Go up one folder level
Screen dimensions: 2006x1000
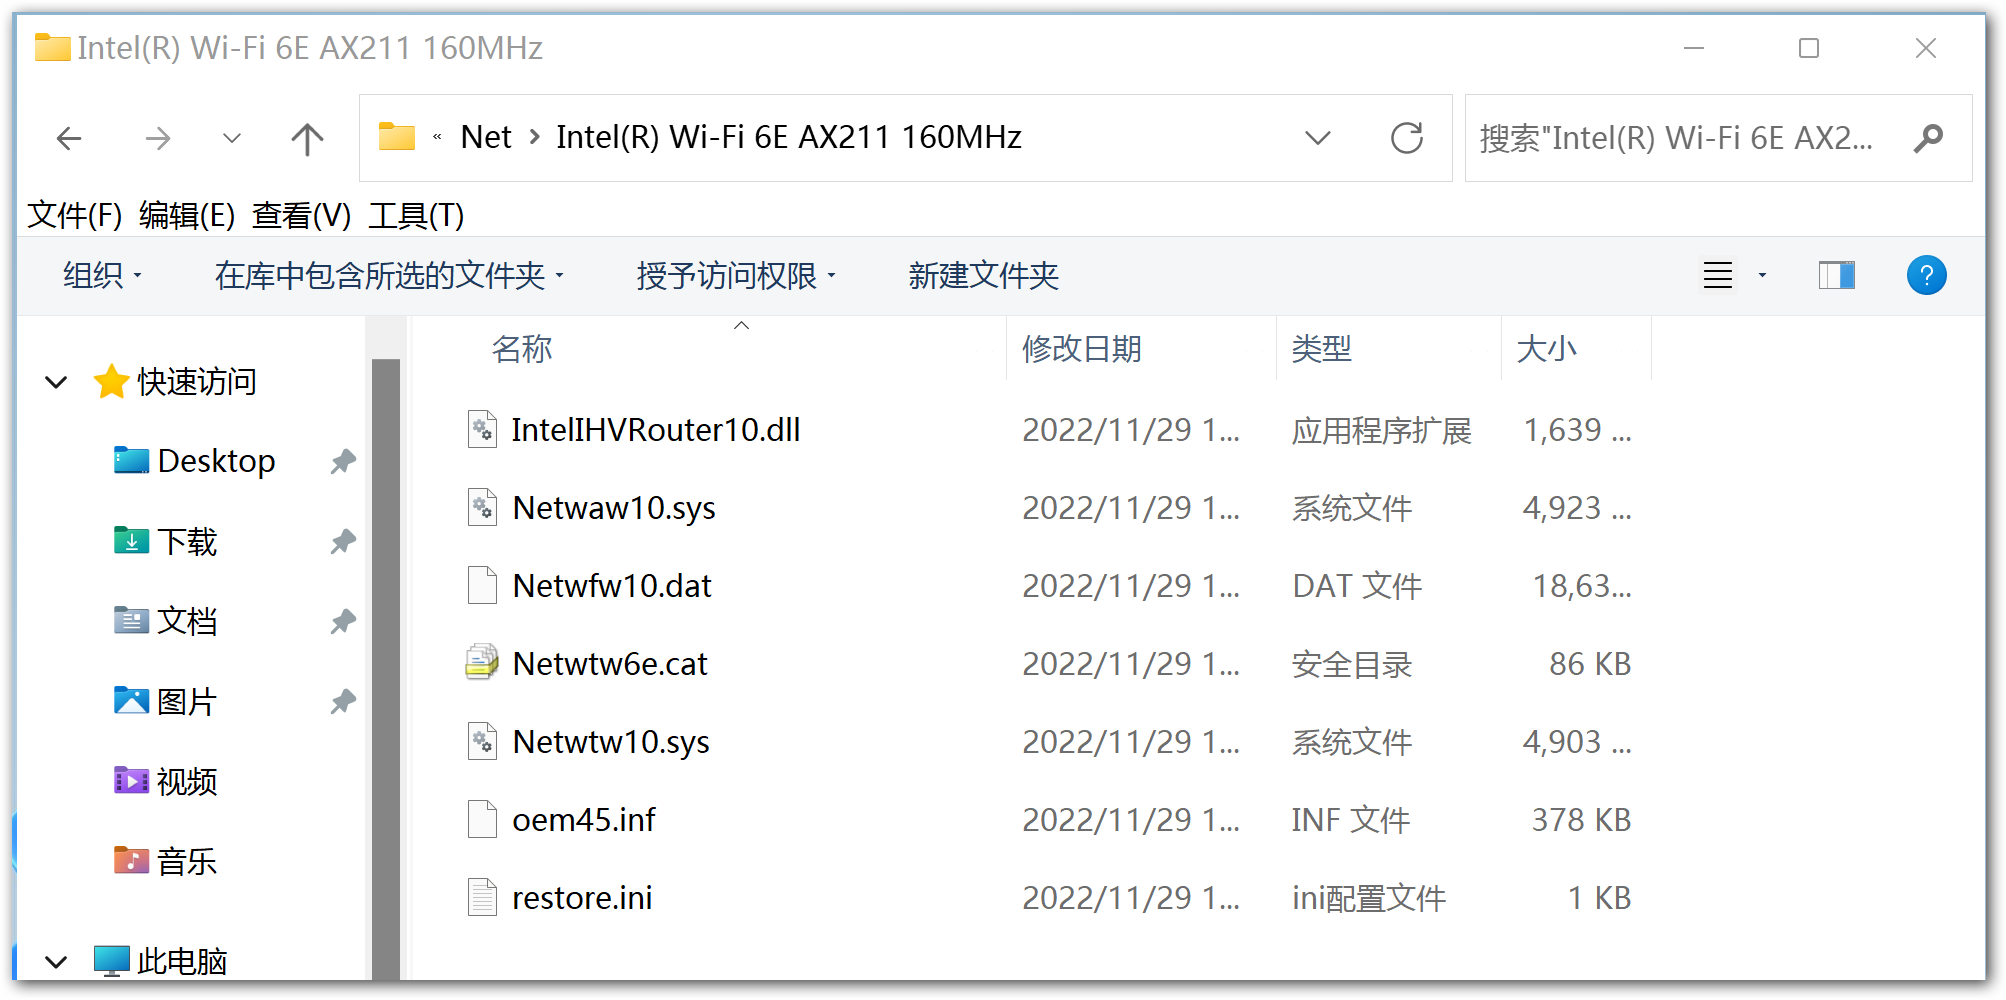pos(307,138)
